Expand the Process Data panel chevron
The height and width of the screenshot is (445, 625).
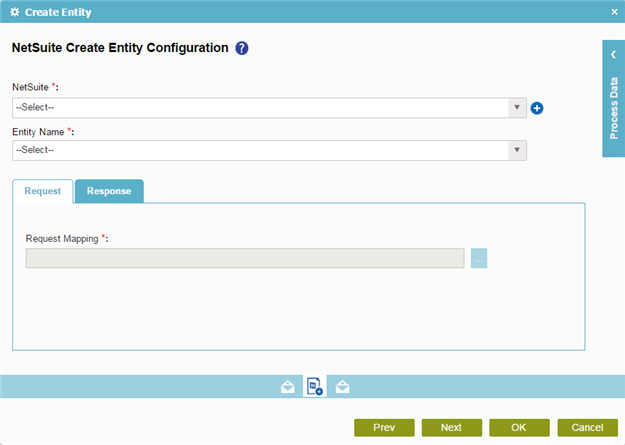(613, 55)
